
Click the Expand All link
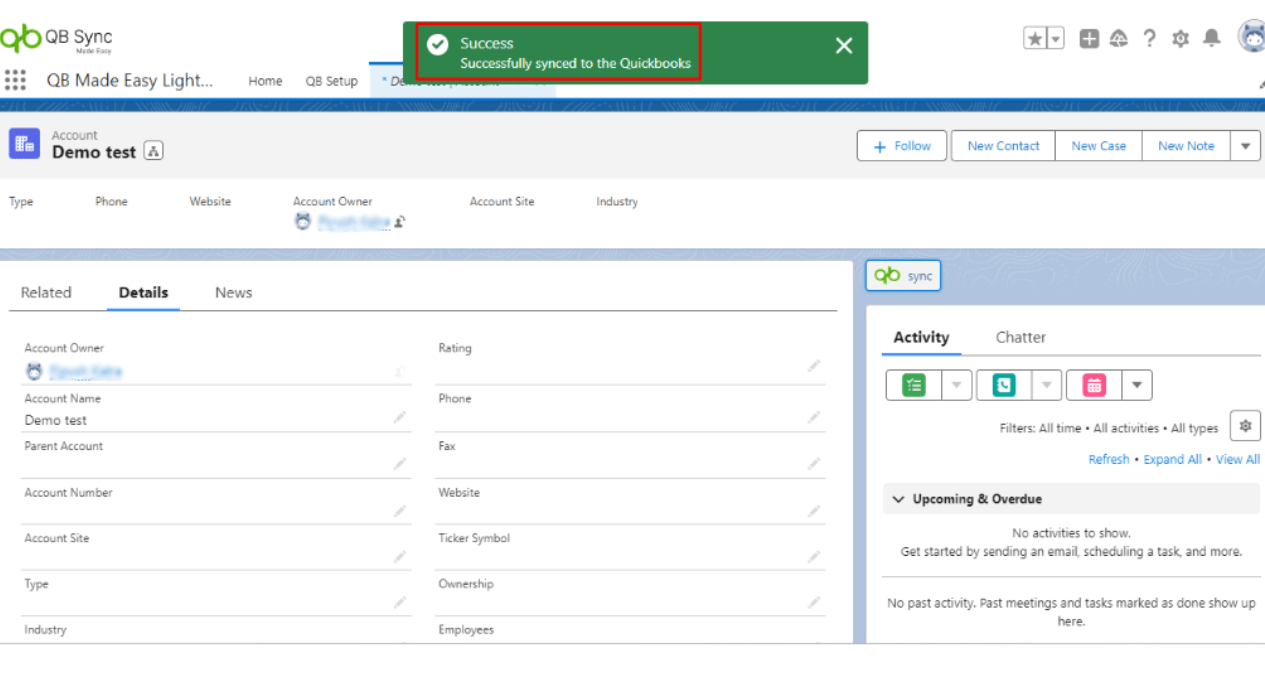point(1172,460)
